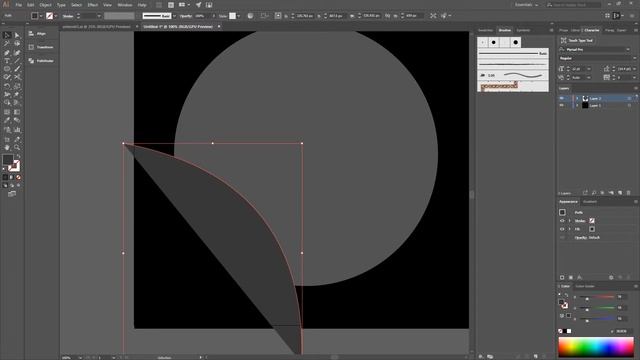Pick a color from the spectrum bar

tap(596, 347)
